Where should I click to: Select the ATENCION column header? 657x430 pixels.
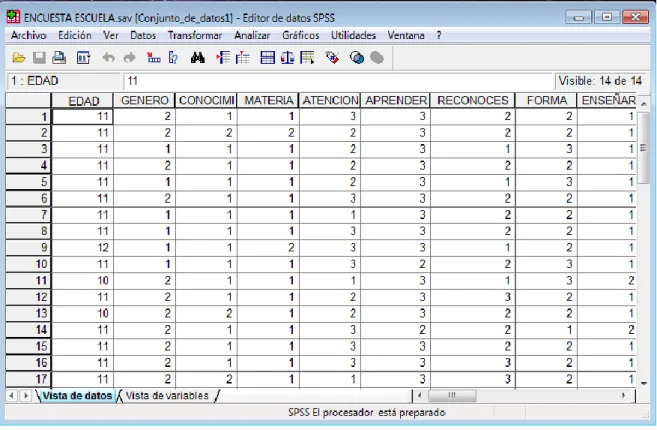click(x=330, y=101)
